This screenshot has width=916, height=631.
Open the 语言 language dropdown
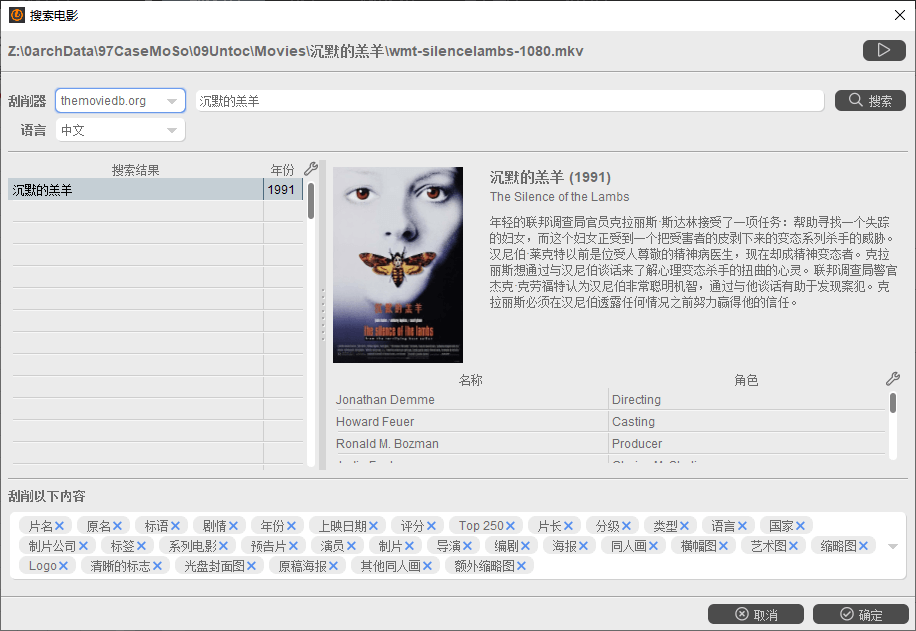[x=120, y=130]
